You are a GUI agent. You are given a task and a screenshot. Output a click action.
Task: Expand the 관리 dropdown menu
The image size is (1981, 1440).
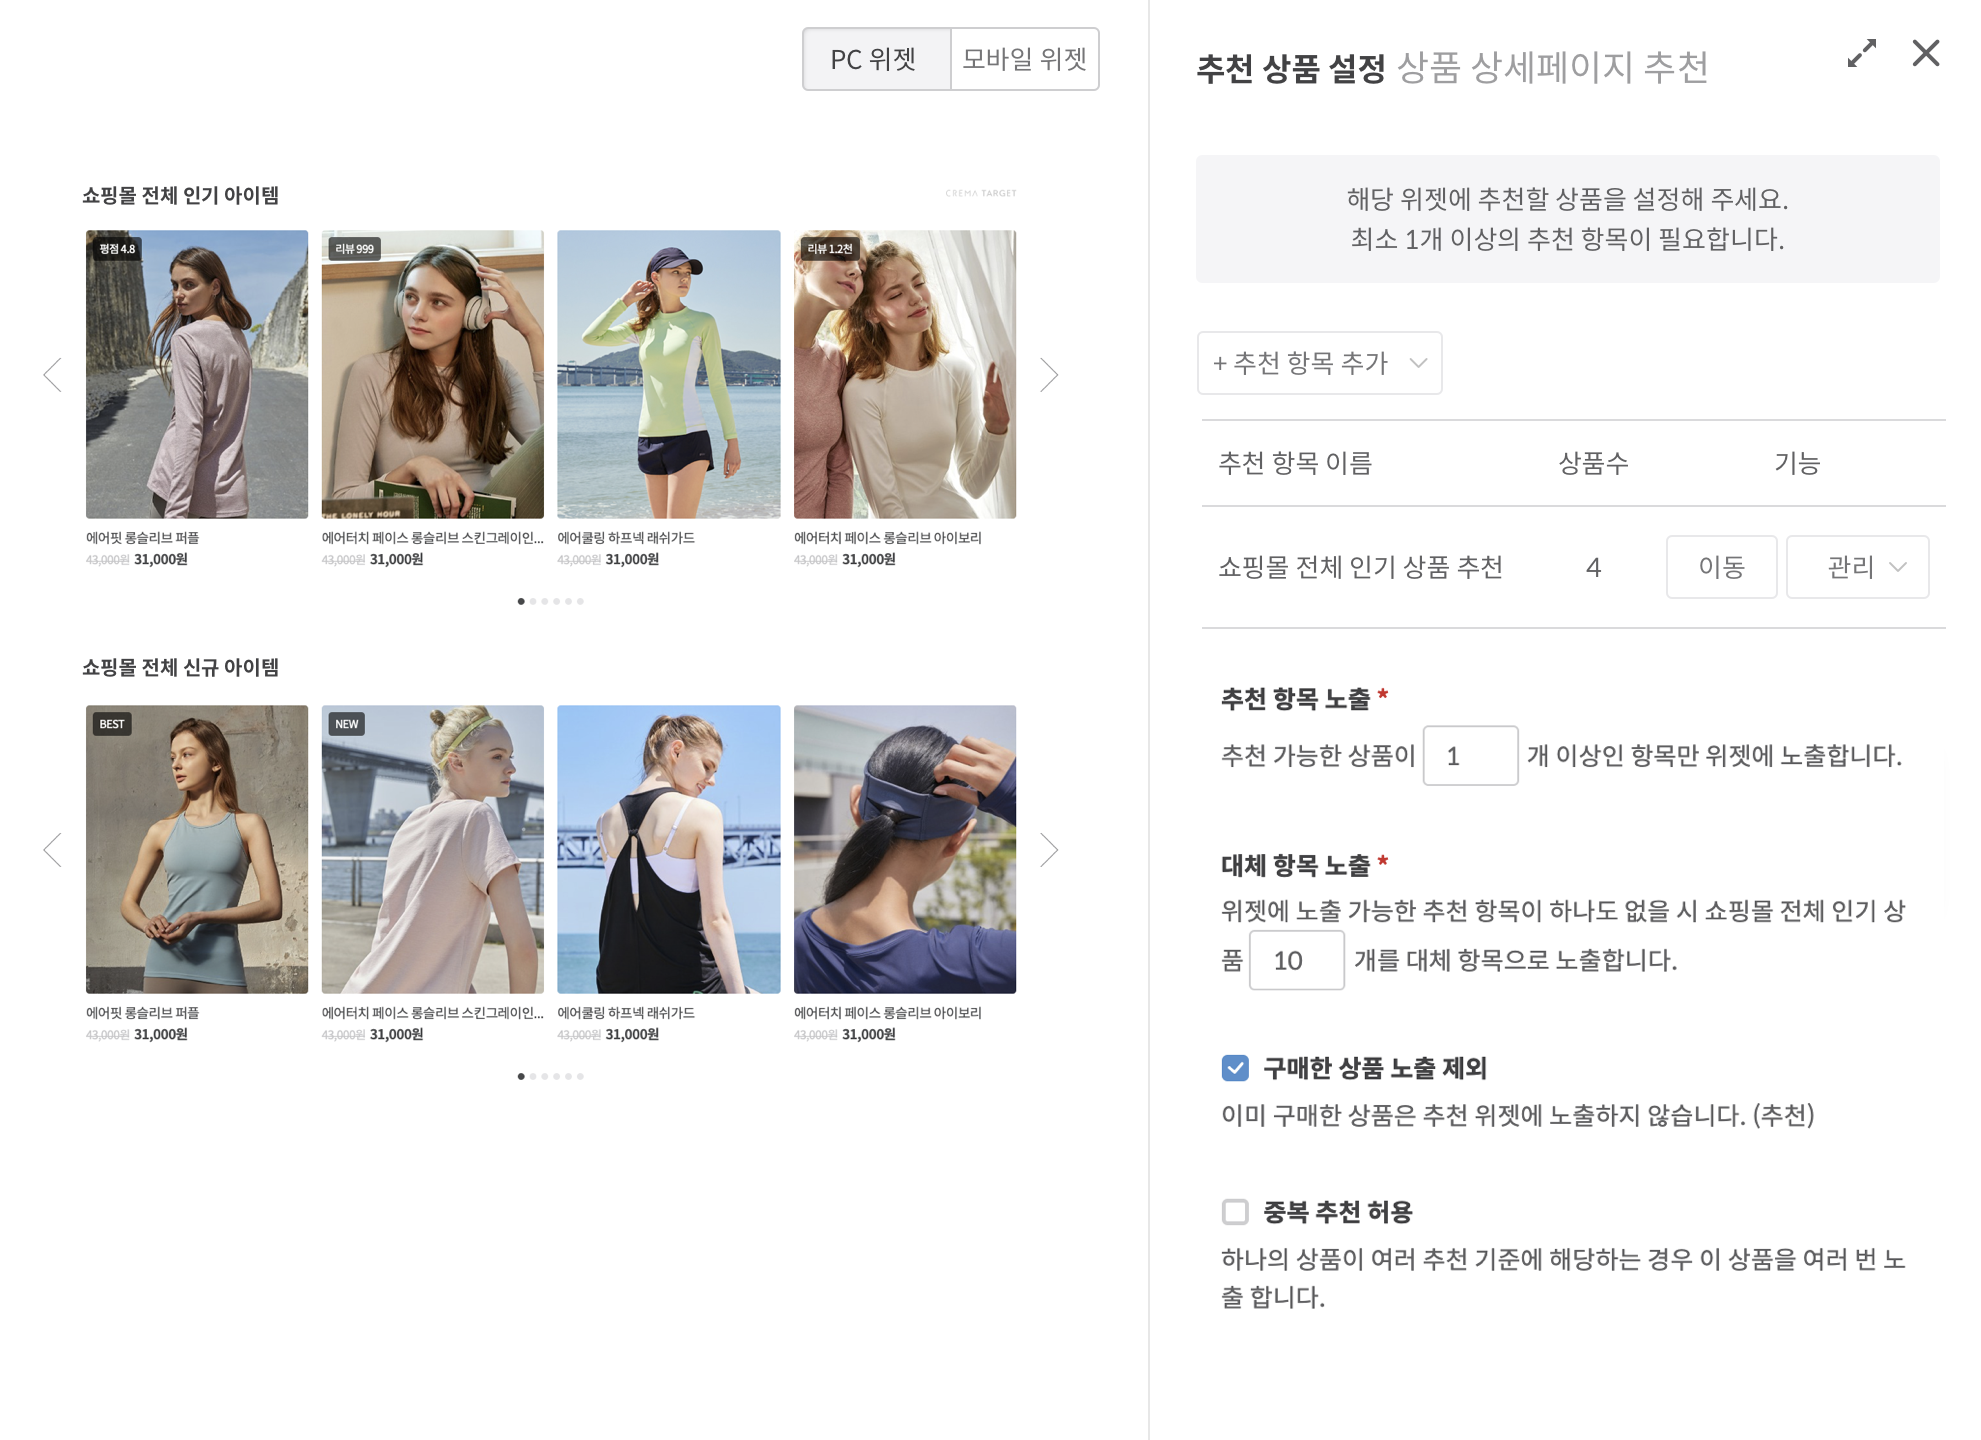click(x=1857, y=567)
